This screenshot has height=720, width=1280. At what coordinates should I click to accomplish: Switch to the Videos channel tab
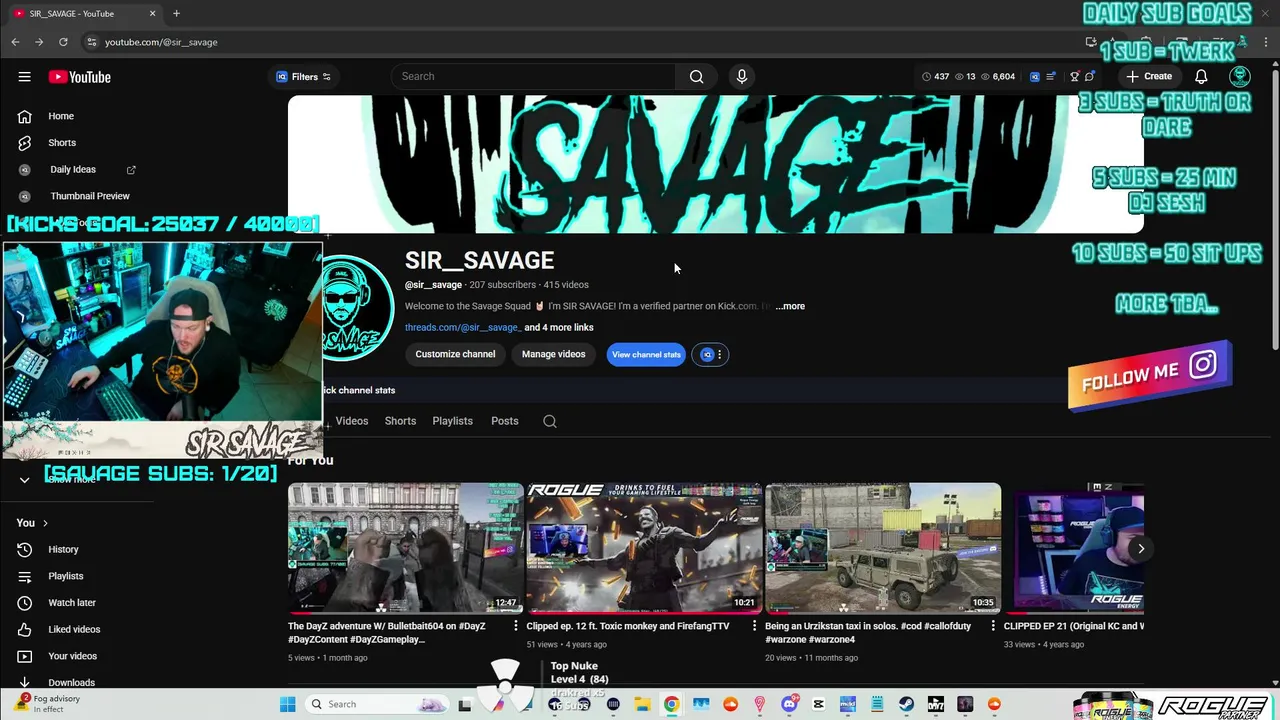pos(351,421)
